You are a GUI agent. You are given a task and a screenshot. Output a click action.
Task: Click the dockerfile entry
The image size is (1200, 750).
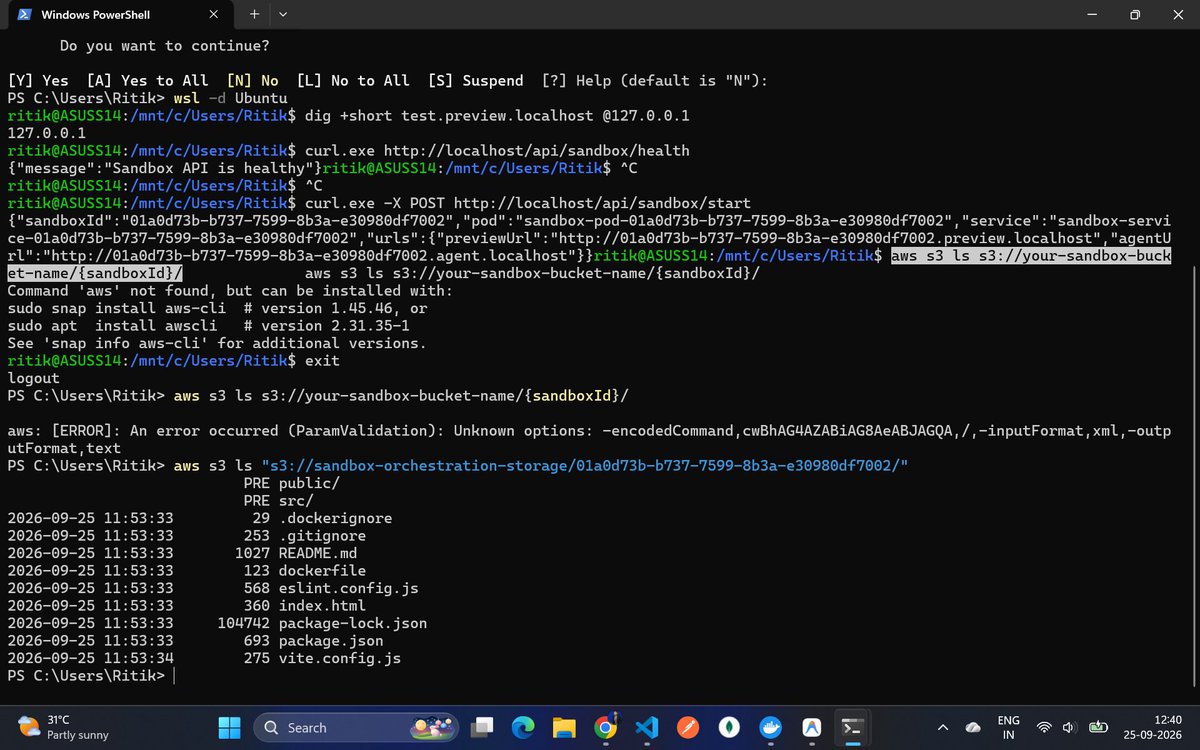[322, 570]
